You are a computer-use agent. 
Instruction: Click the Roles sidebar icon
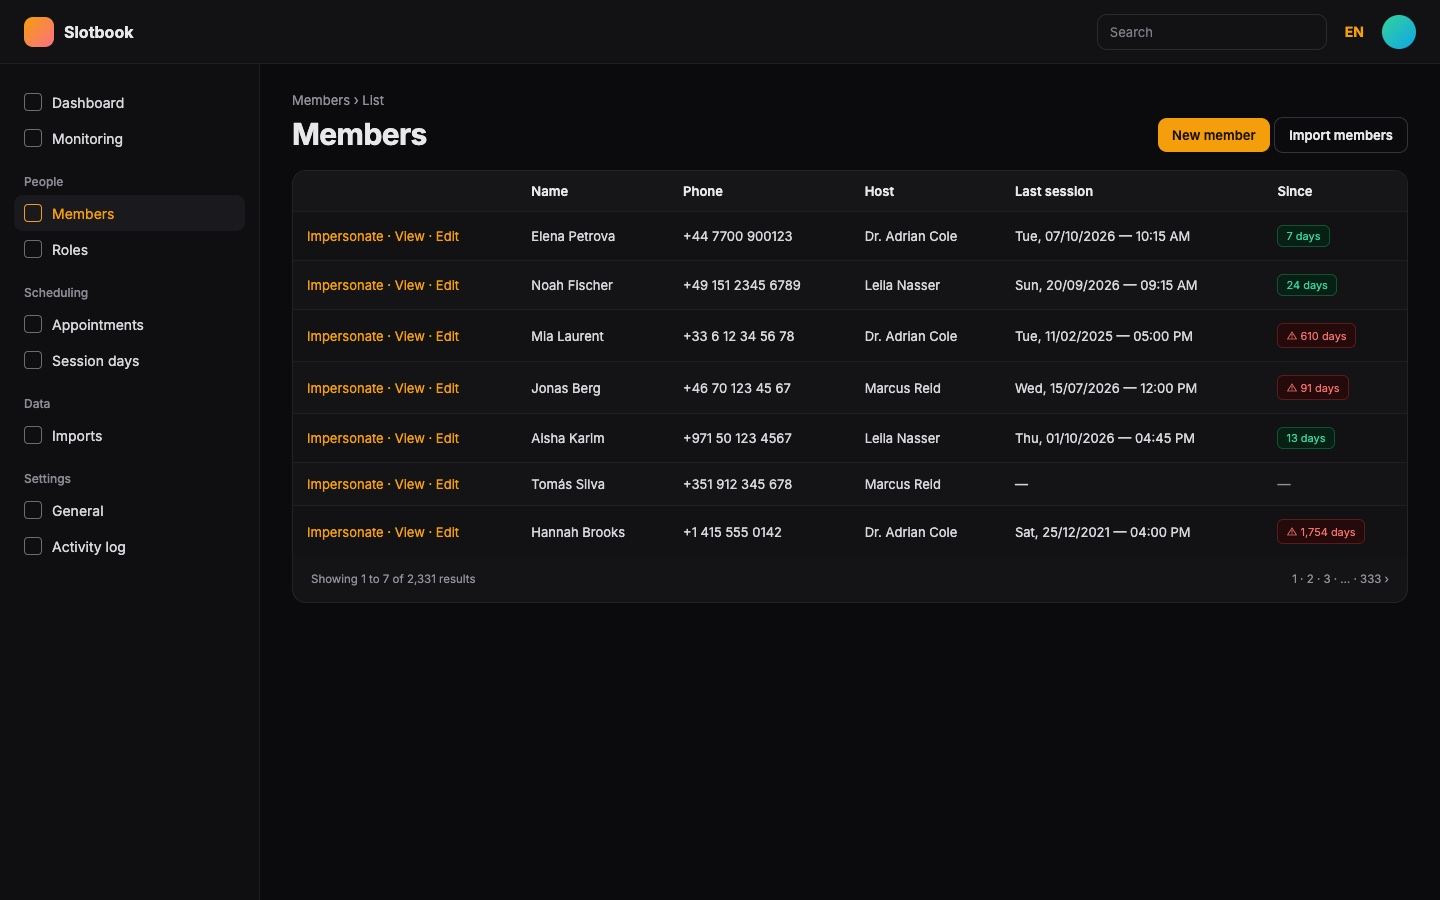click(x=33, y=249)
